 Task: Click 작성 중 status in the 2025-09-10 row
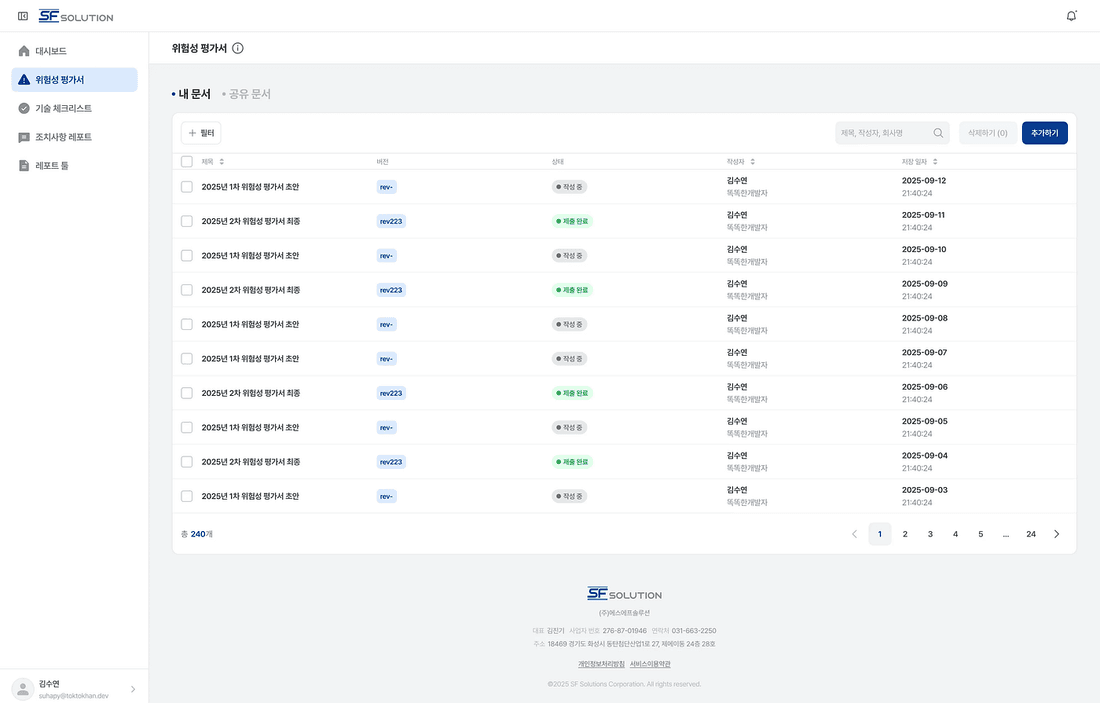pos(569,255)
